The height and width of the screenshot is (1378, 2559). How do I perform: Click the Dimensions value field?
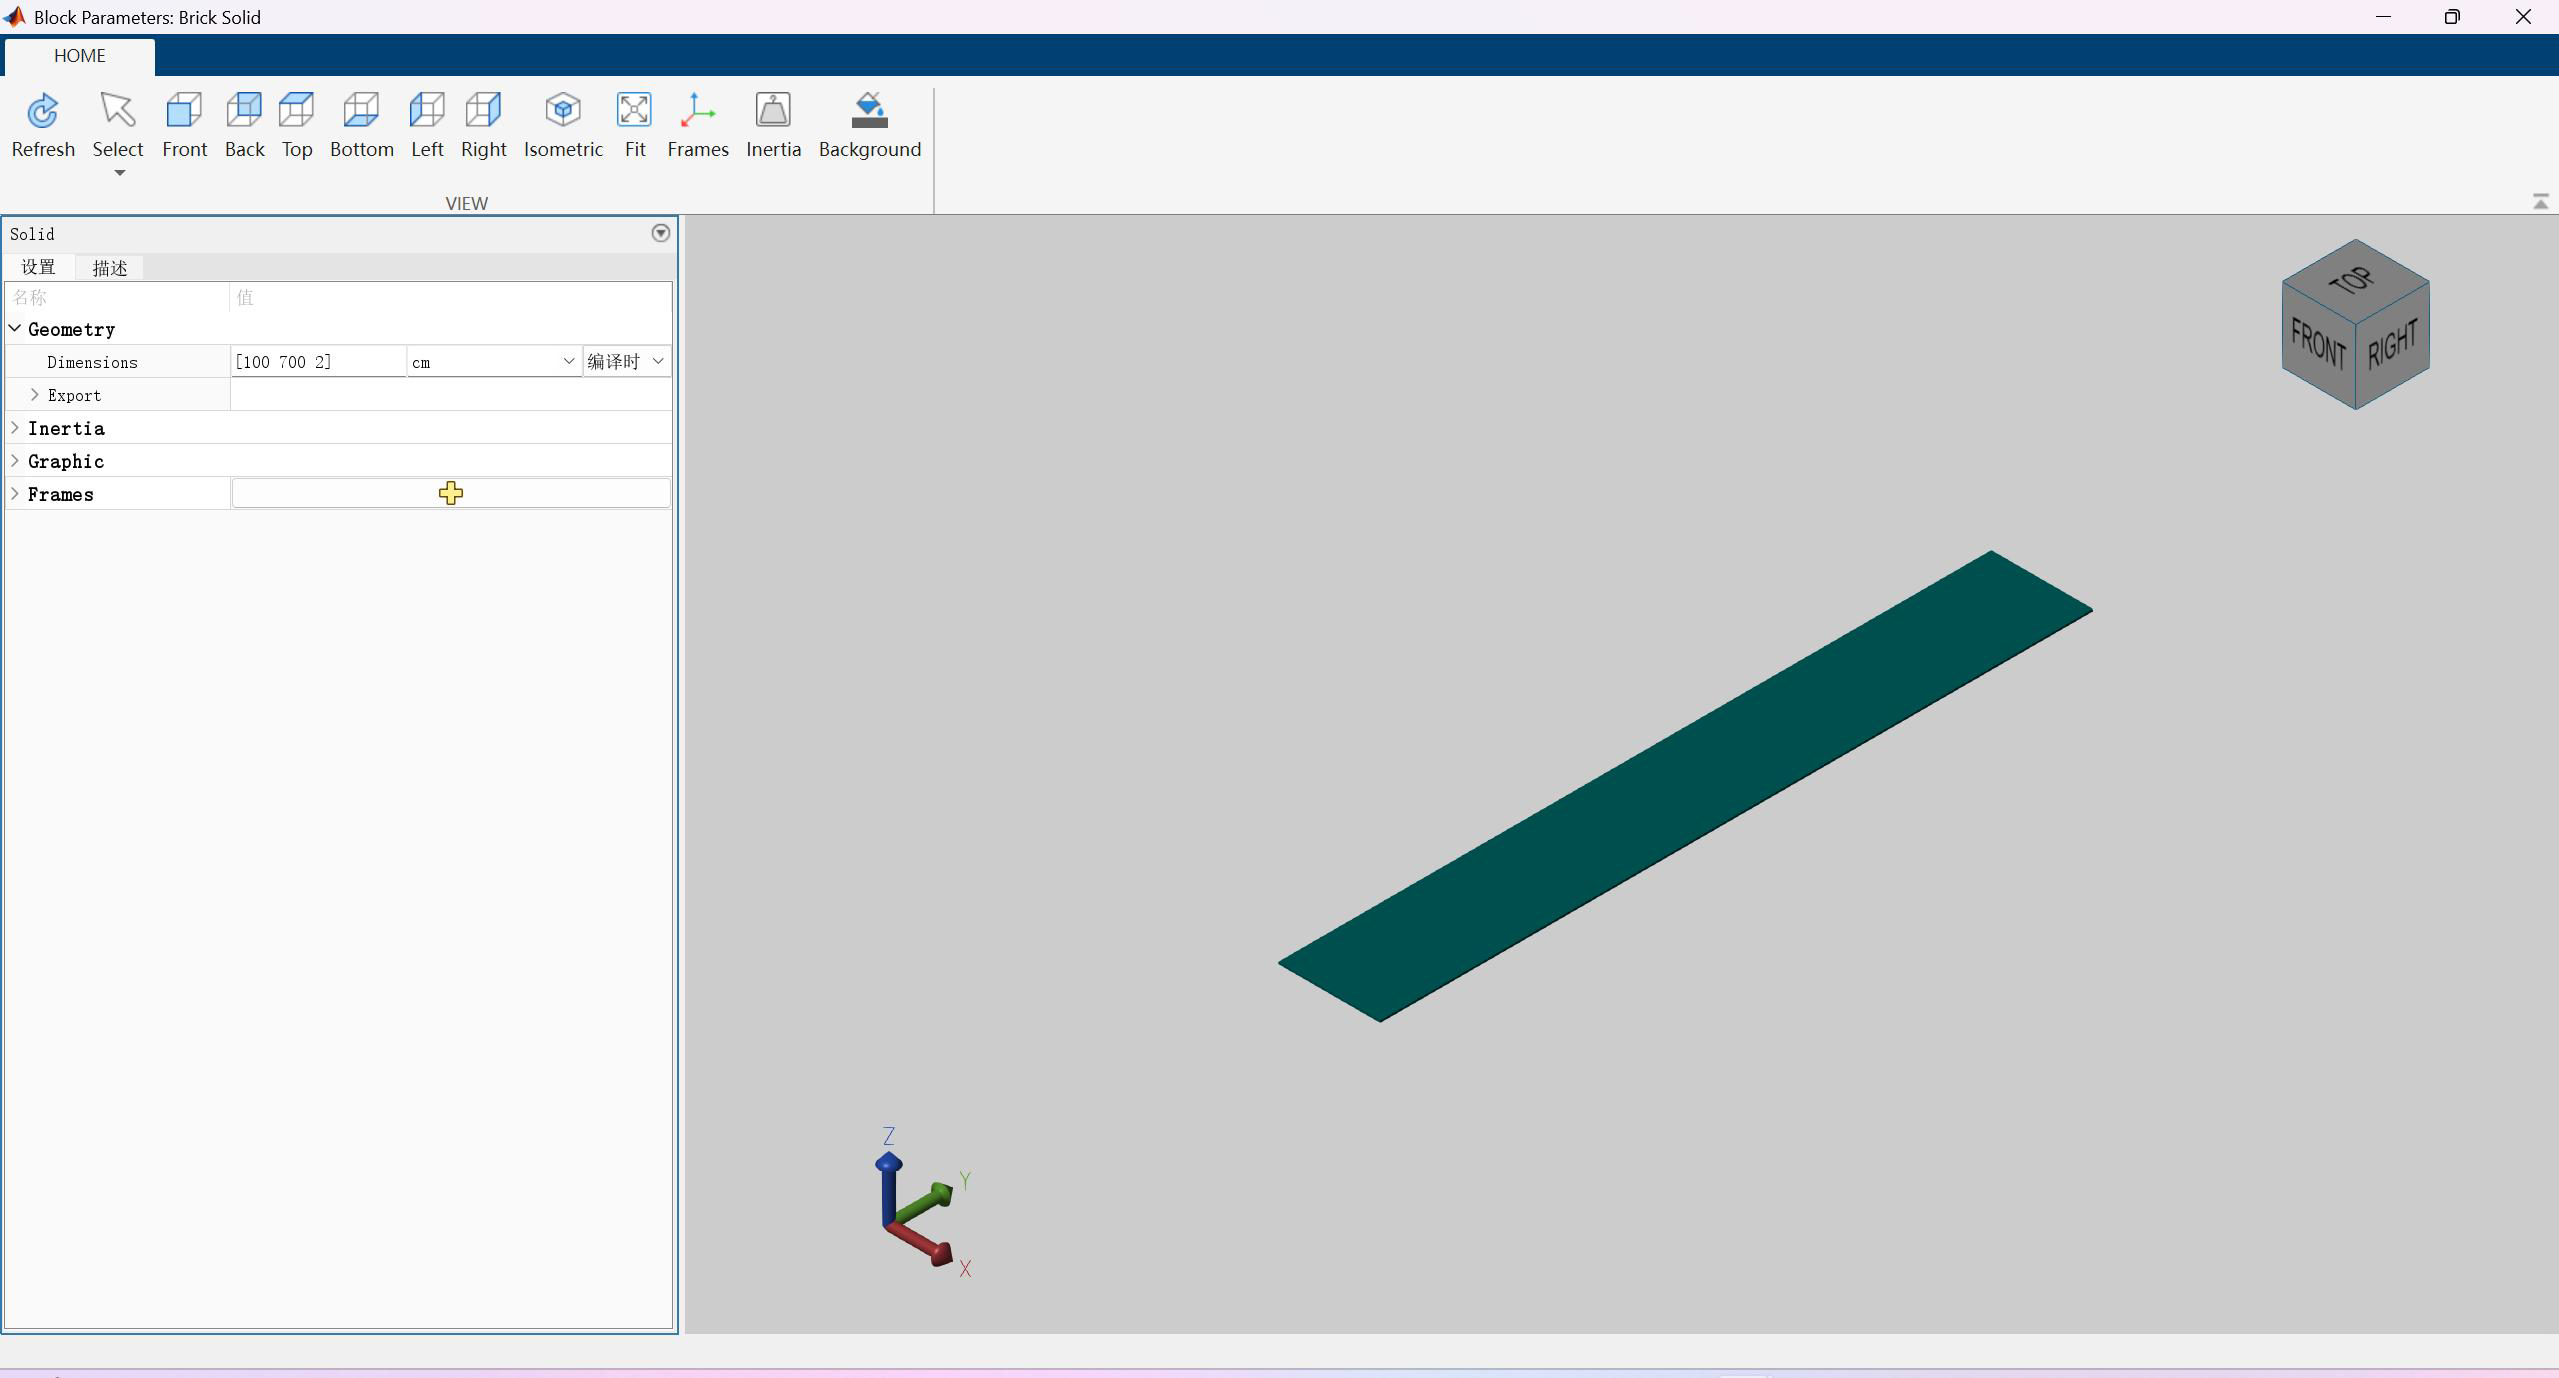click(317, 362)
